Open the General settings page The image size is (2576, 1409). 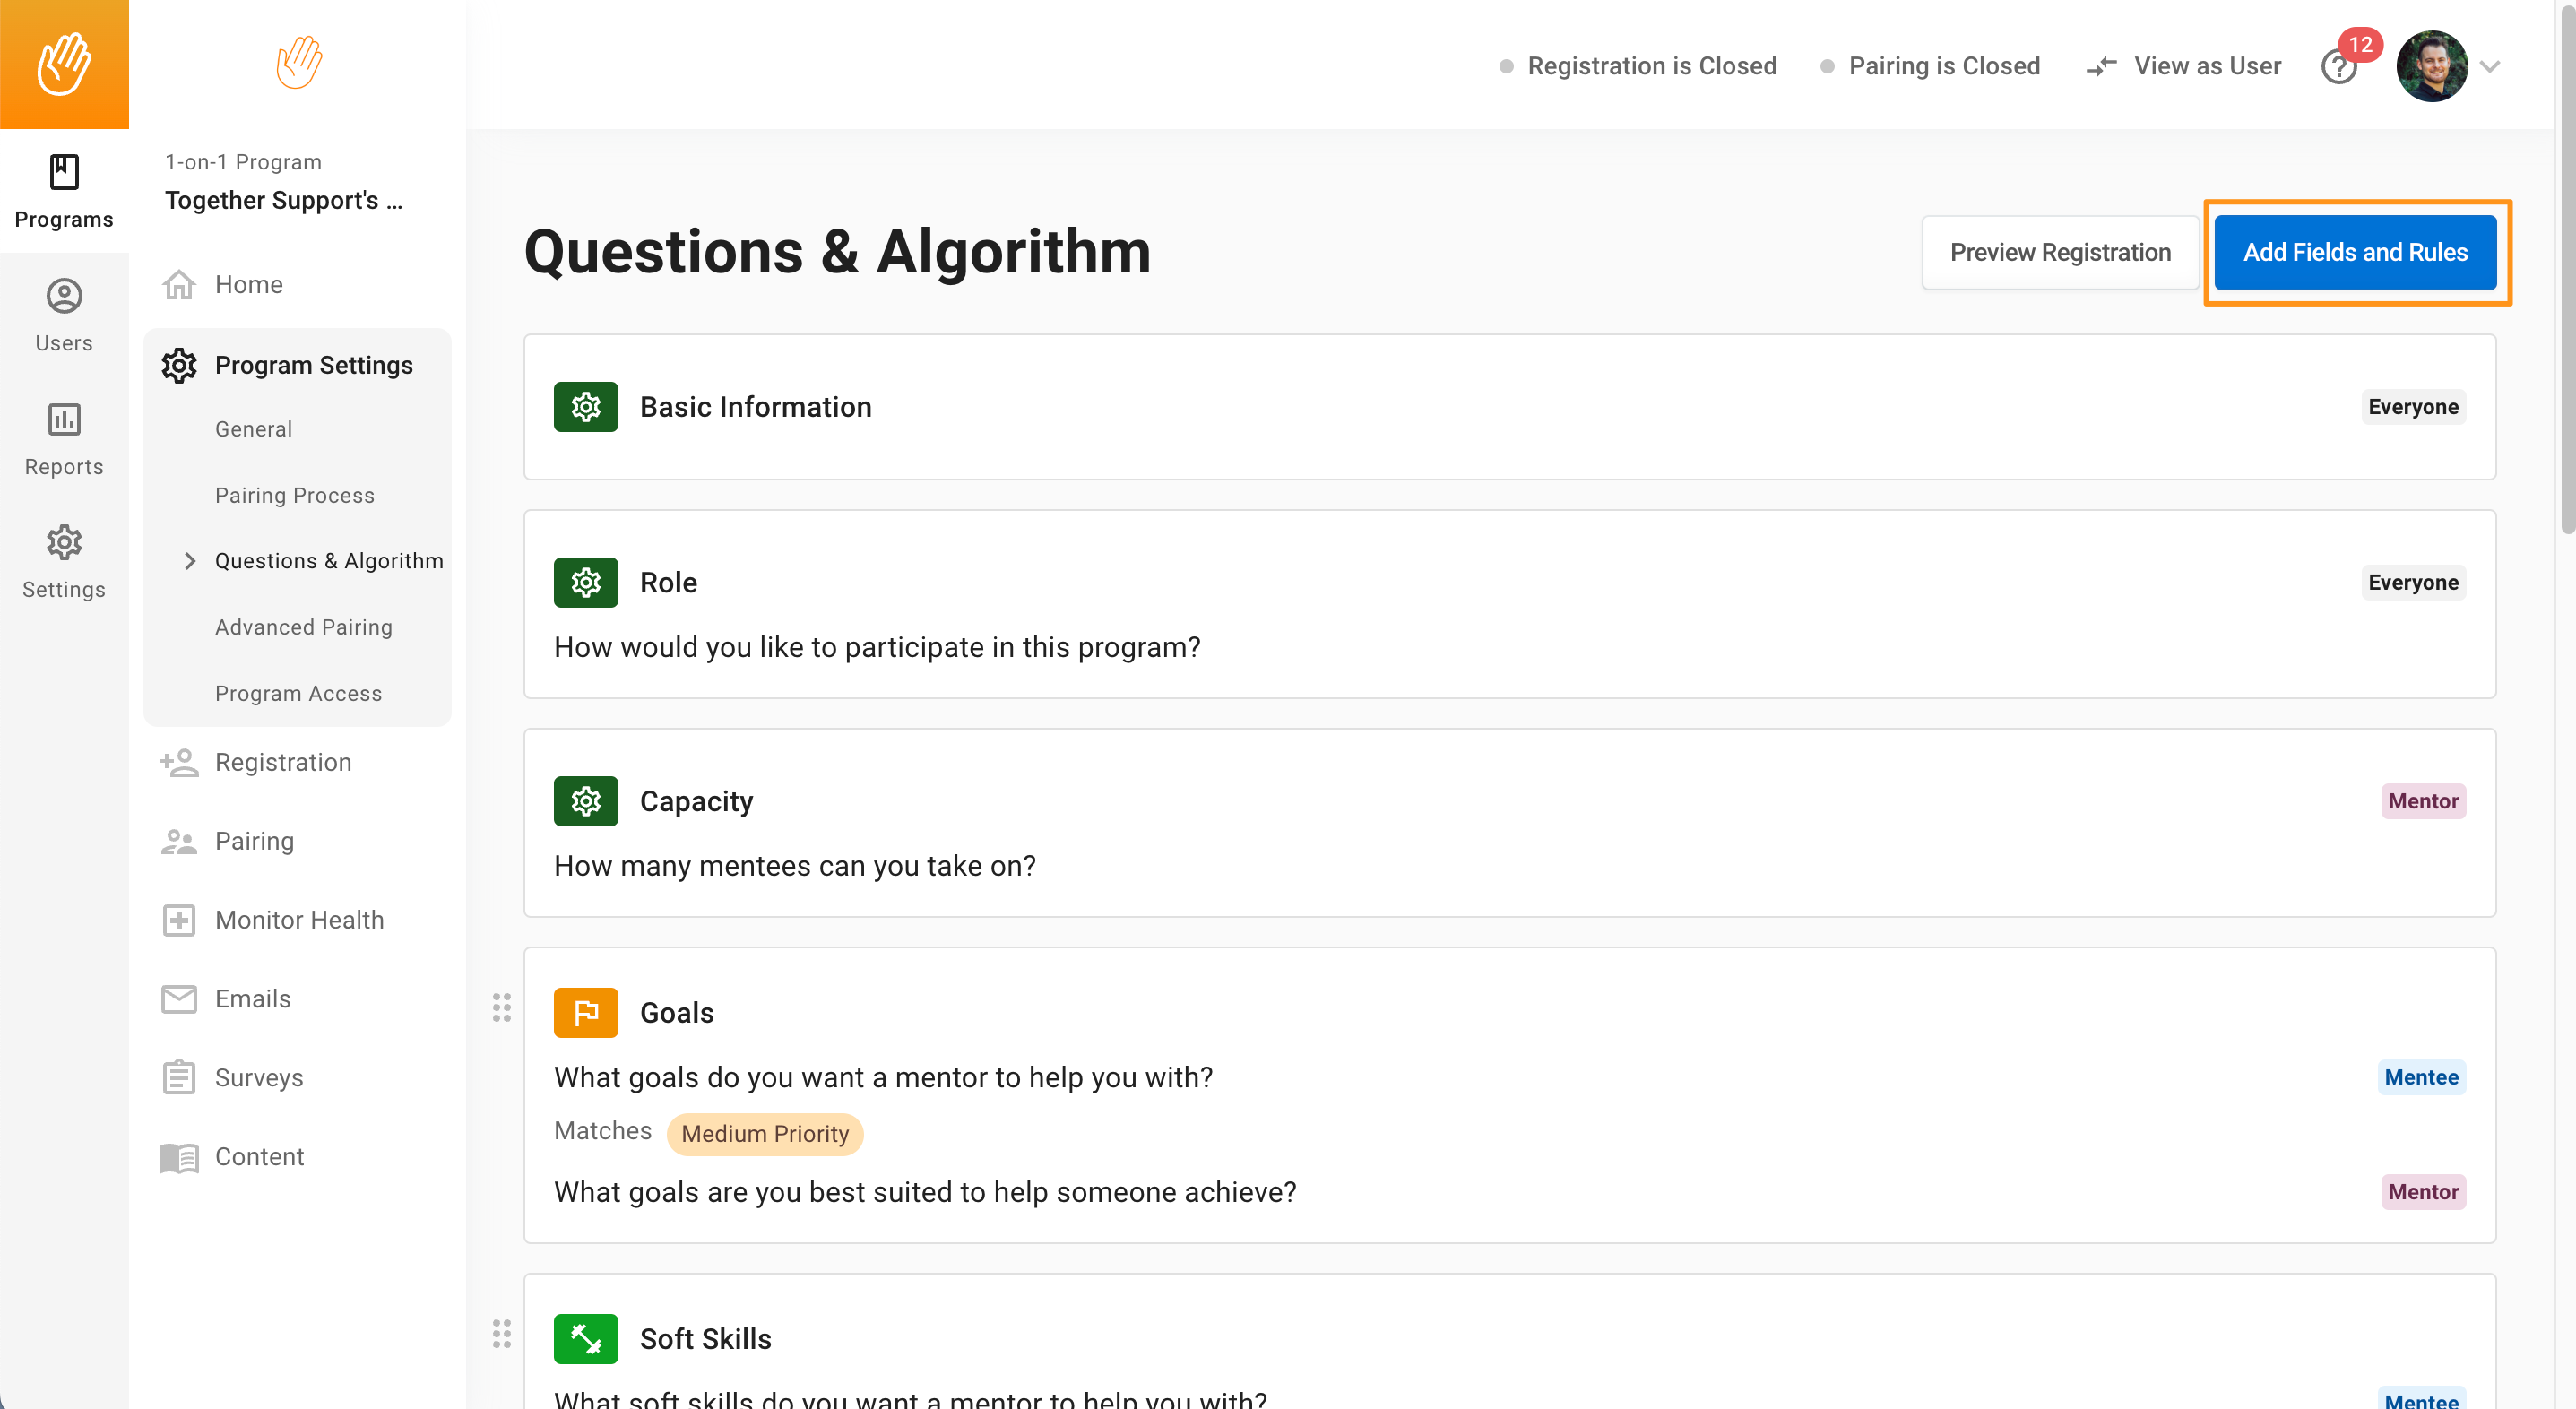pyautogui.click(x=254, y=429)
